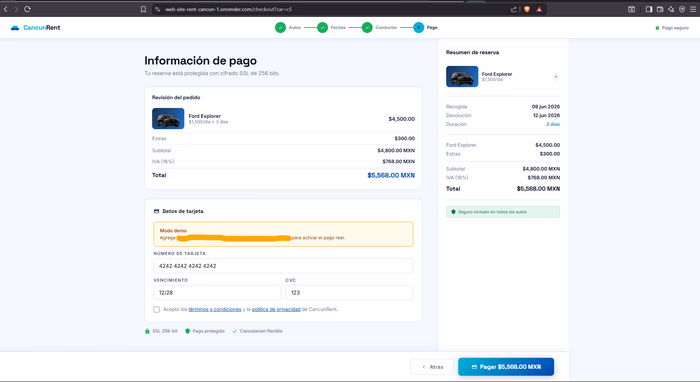700x382 pixels.
Task: Click the Modo demo notice heading
Action: point(173,231)
